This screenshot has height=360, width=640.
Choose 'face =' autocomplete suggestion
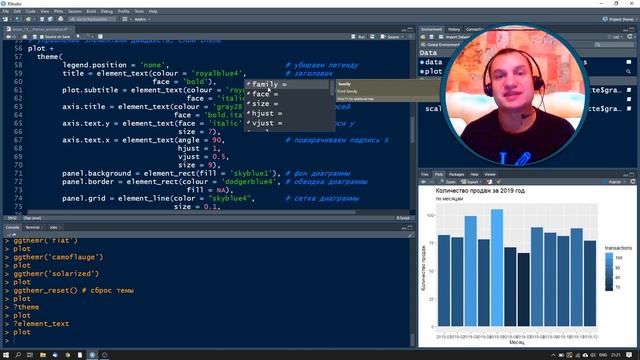[x=288, y=94]
